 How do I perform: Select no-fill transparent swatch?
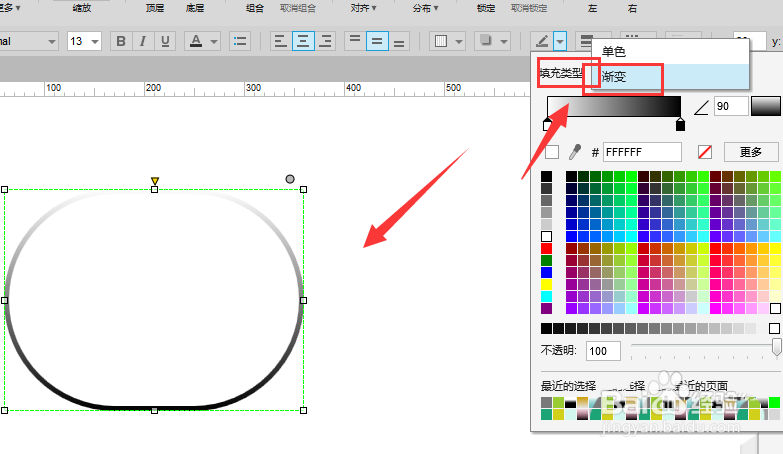click(705, 152)
